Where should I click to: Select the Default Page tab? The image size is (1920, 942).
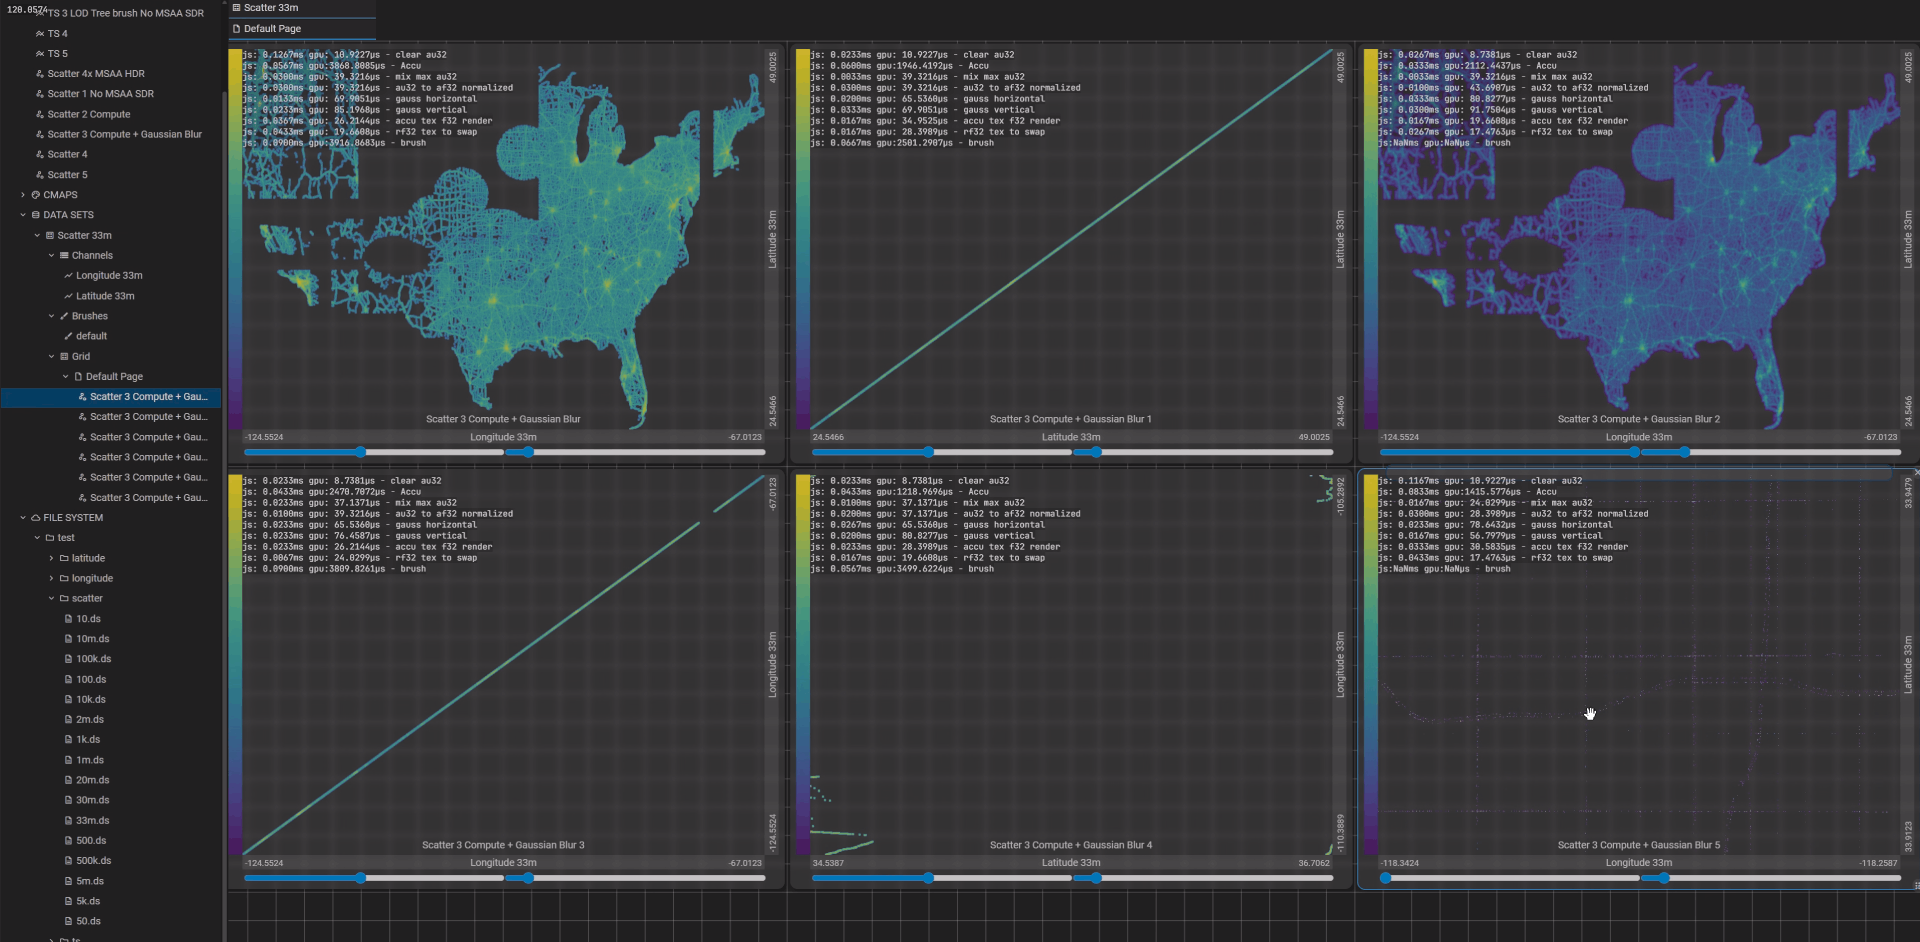272,29
